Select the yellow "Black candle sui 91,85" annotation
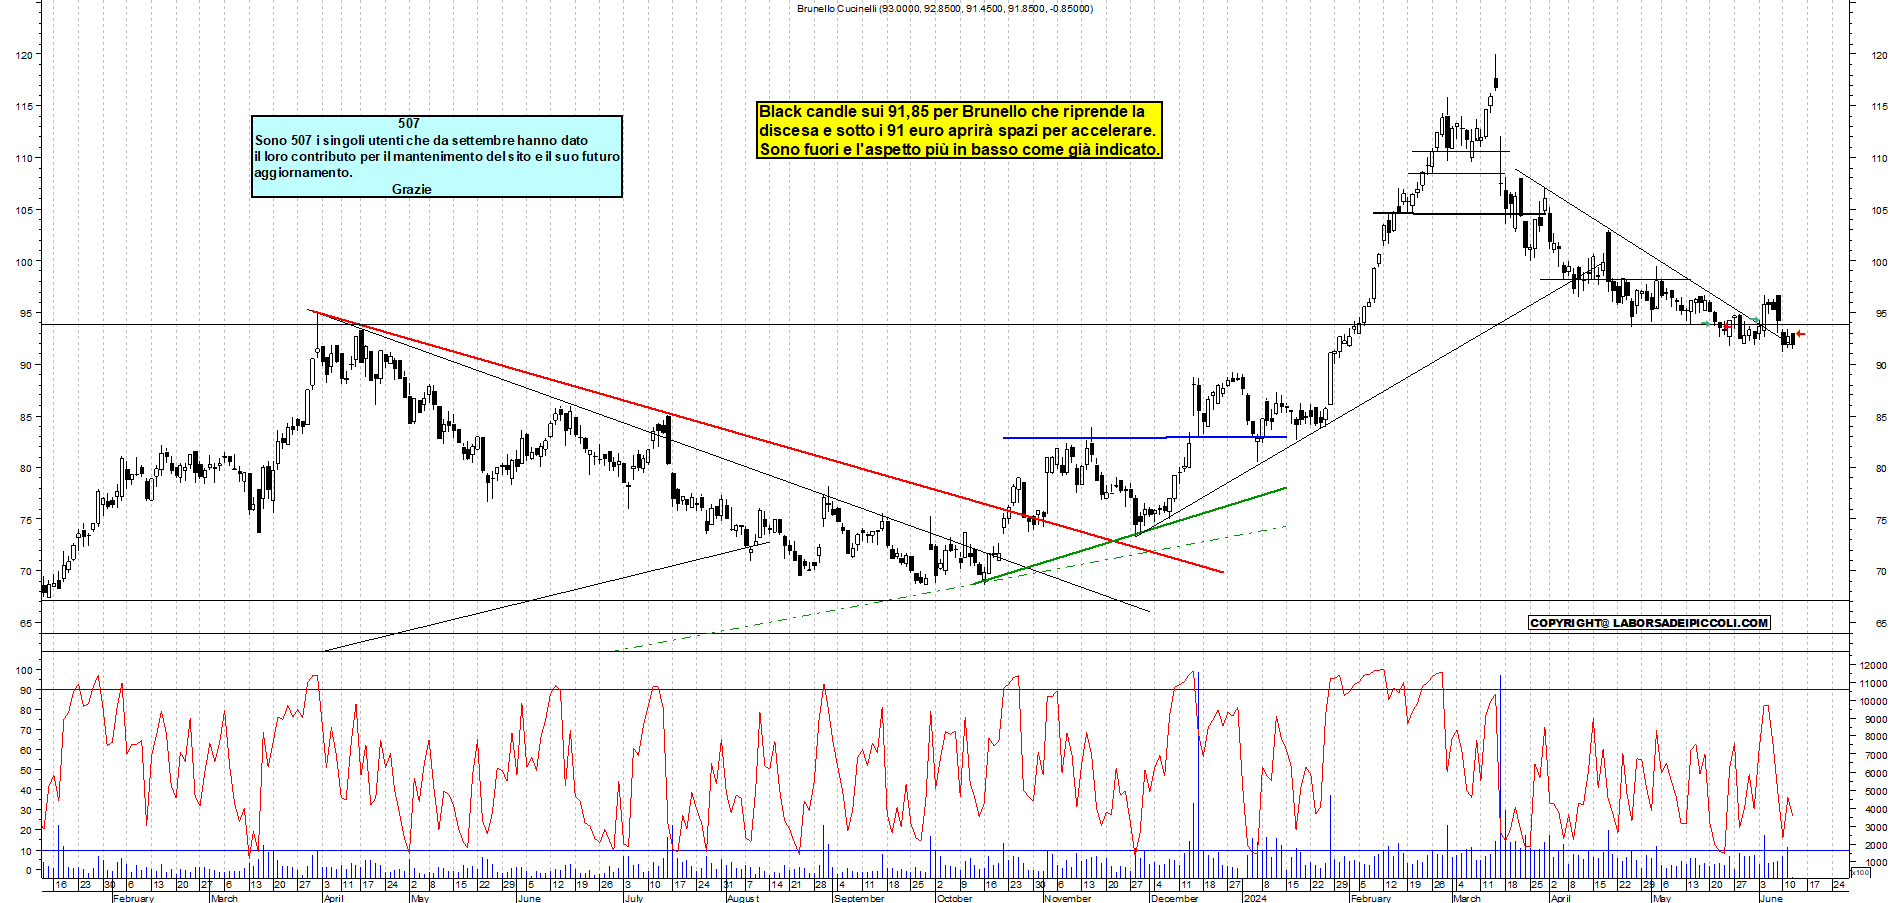1890x903 pixels. pos(959,130)
